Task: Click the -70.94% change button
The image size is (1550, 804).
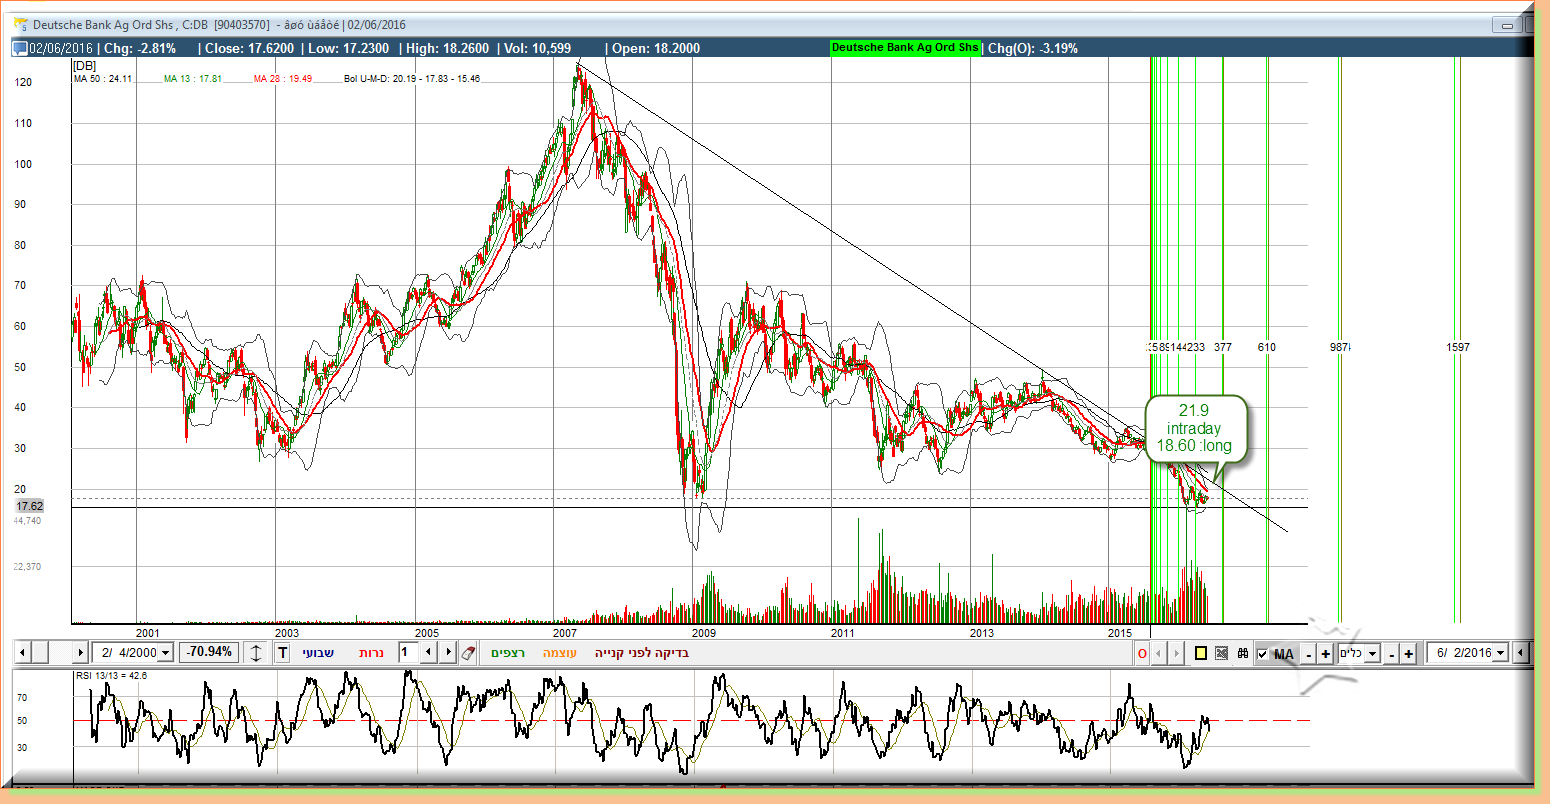Action: [209, 652]
